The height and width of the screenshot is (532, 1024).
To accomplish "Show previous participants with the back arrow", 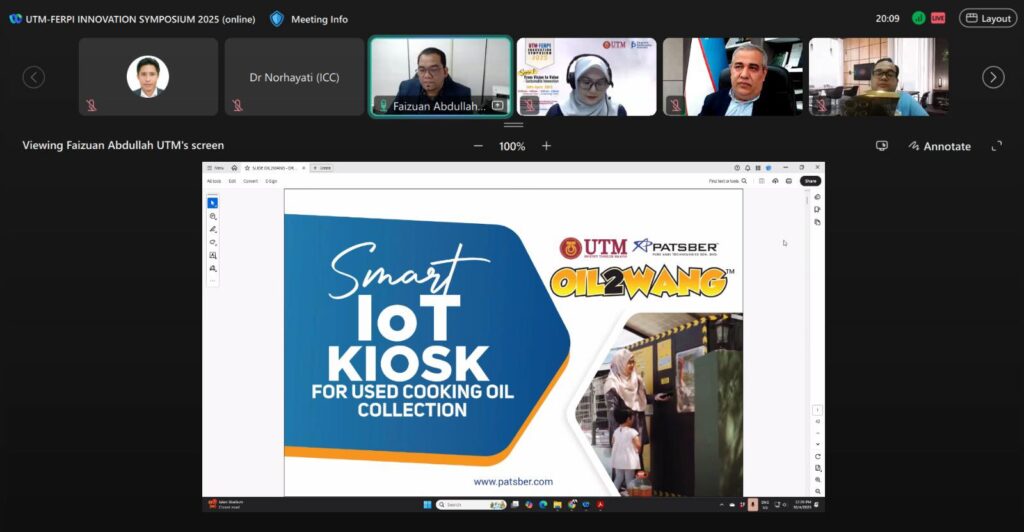I will pos(34,77).
